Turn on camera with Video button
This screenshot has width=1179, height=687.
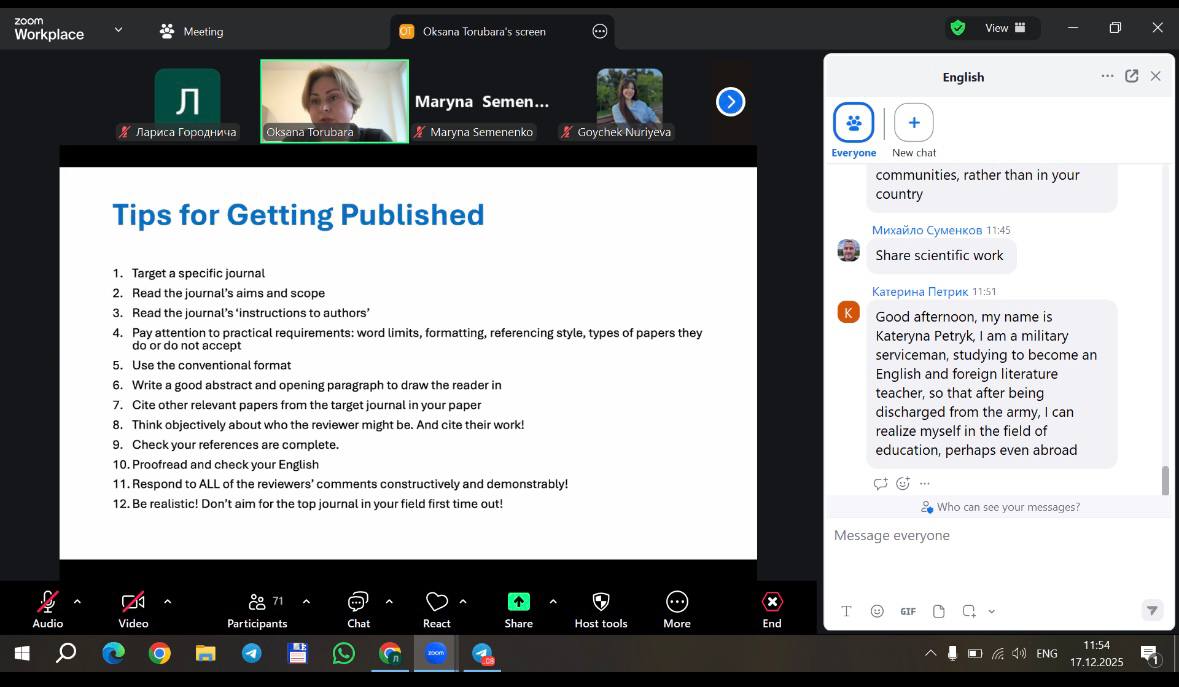133,602
